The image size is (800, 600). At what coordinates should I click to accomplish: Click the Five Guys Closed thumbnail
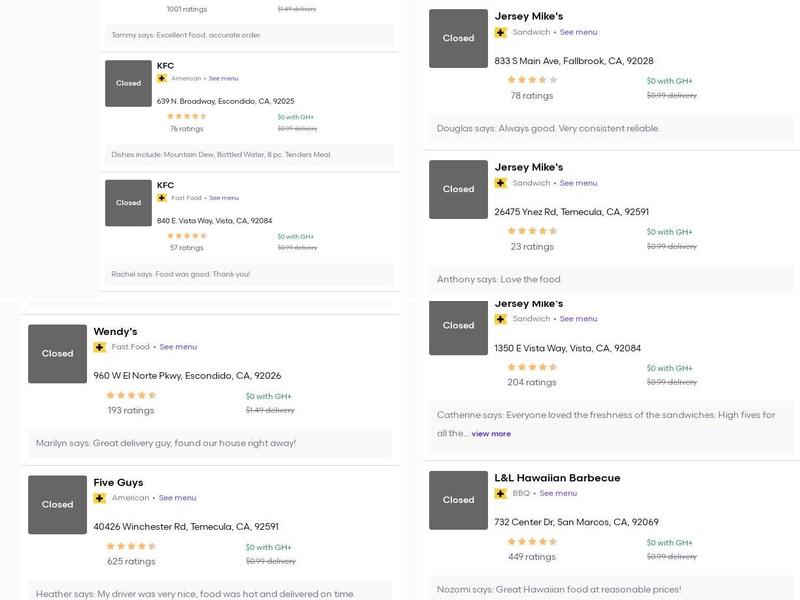click(x=58, y=505)
